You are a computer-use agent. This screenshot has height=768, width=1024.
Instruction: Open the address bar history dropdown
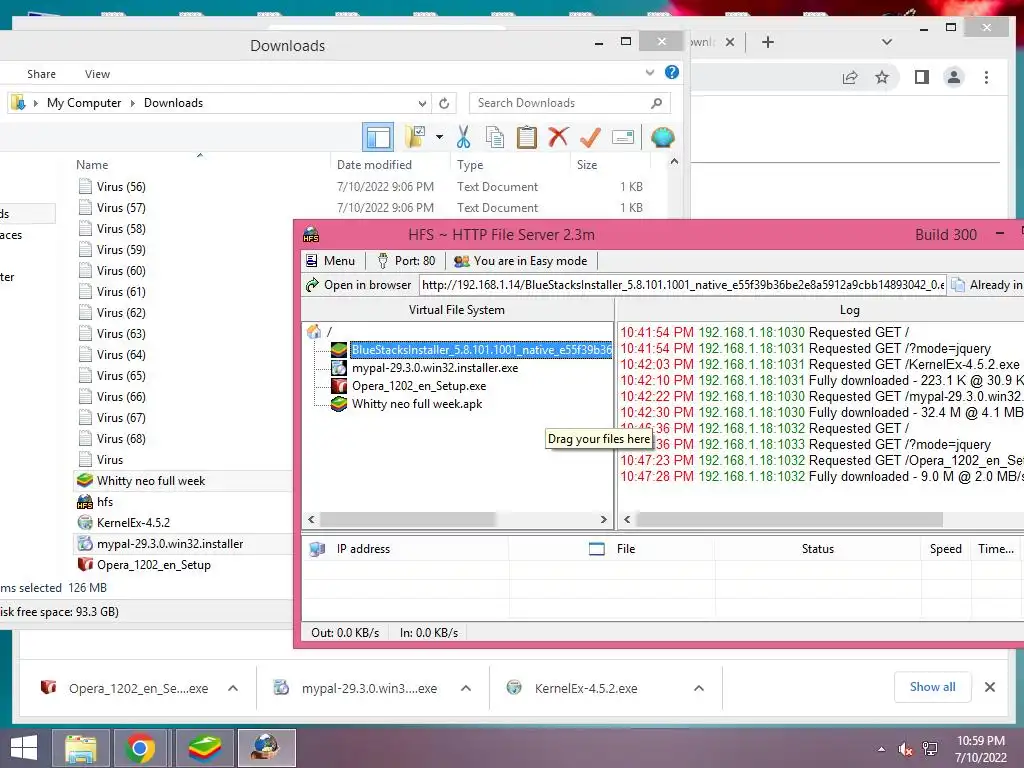tap(422, 103)
